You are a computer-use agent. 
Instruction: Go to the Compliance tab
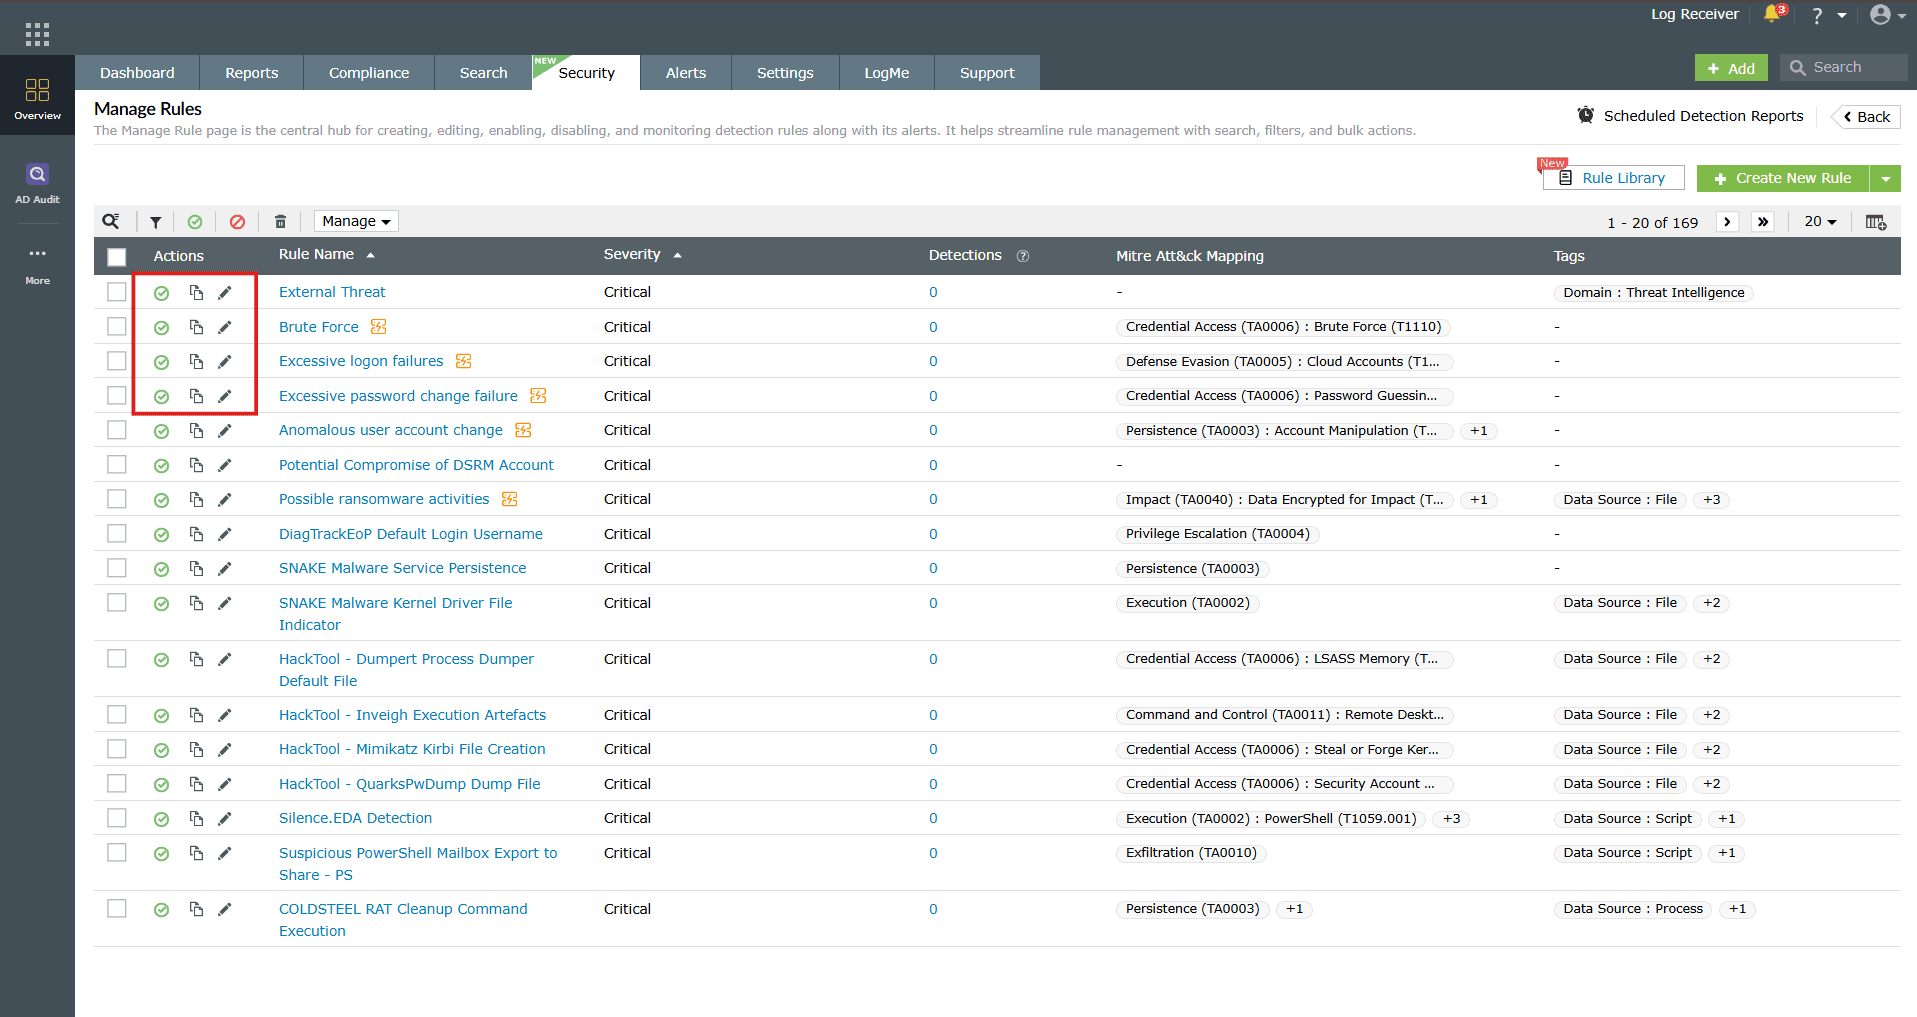[369, 73]
